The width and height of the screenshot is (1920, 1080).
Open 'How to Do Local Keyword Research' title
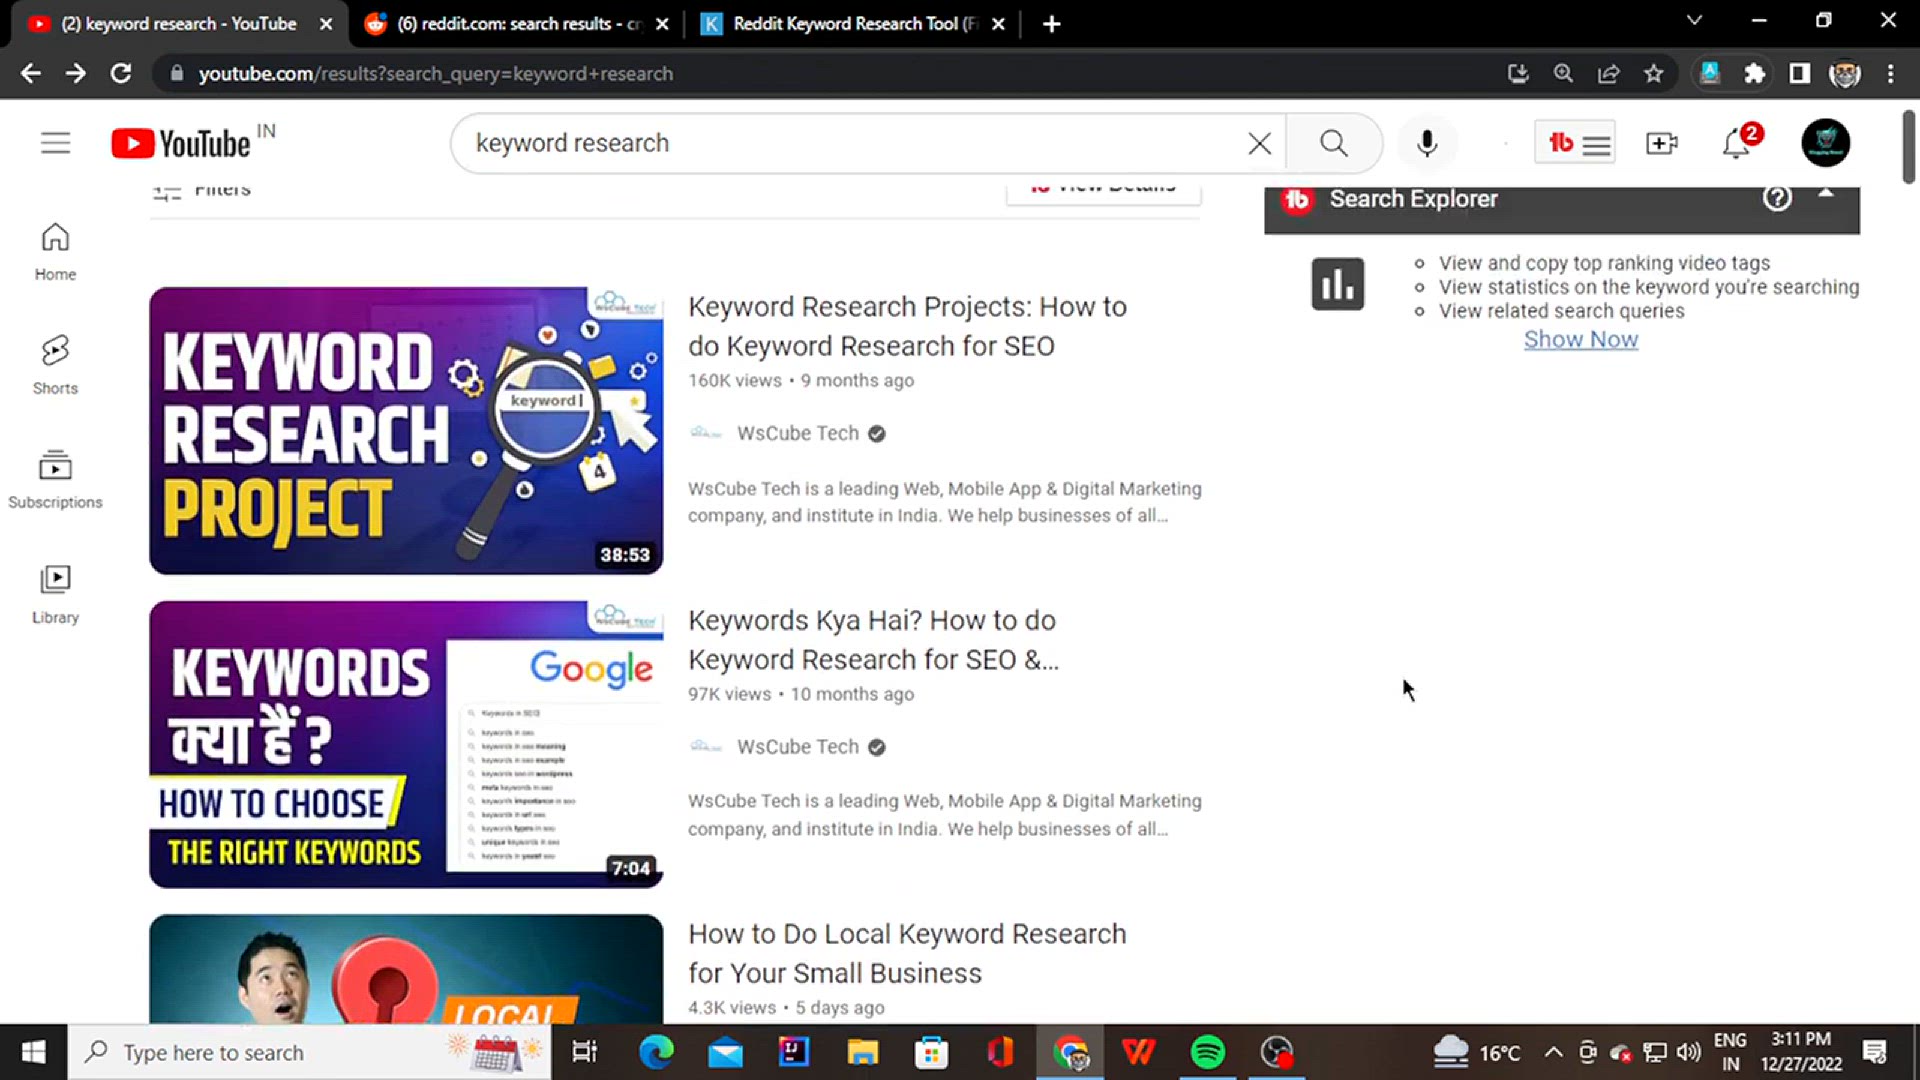[x=907, y=953]
